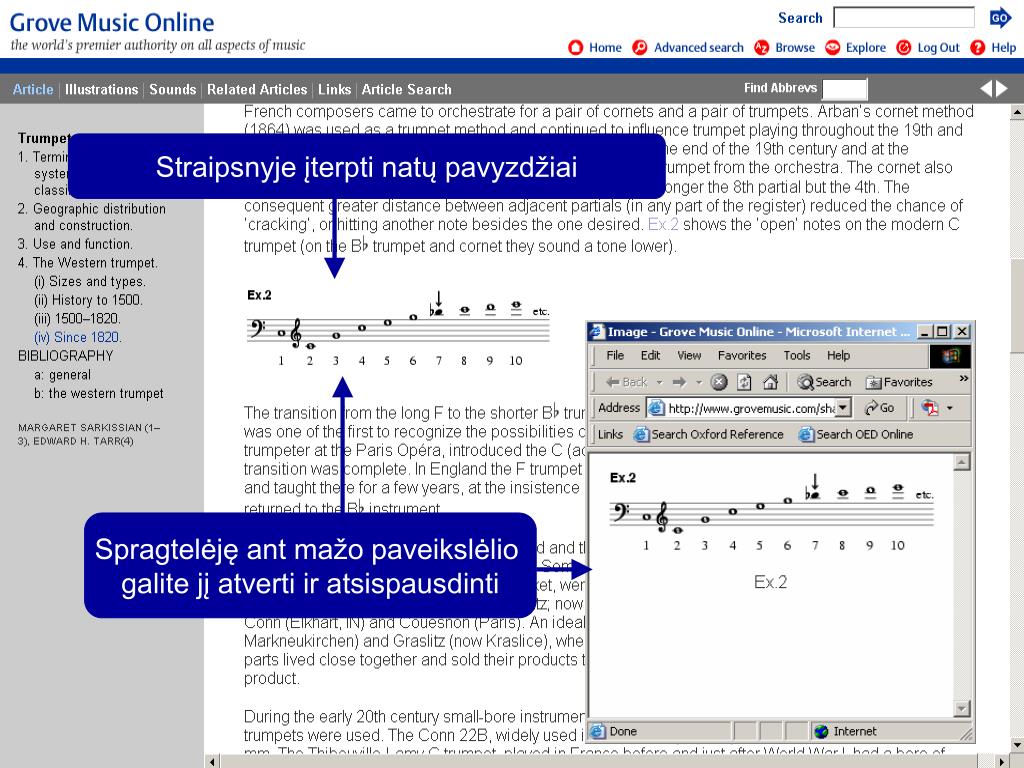Open the Edit menu in popup window

point(650,355)
